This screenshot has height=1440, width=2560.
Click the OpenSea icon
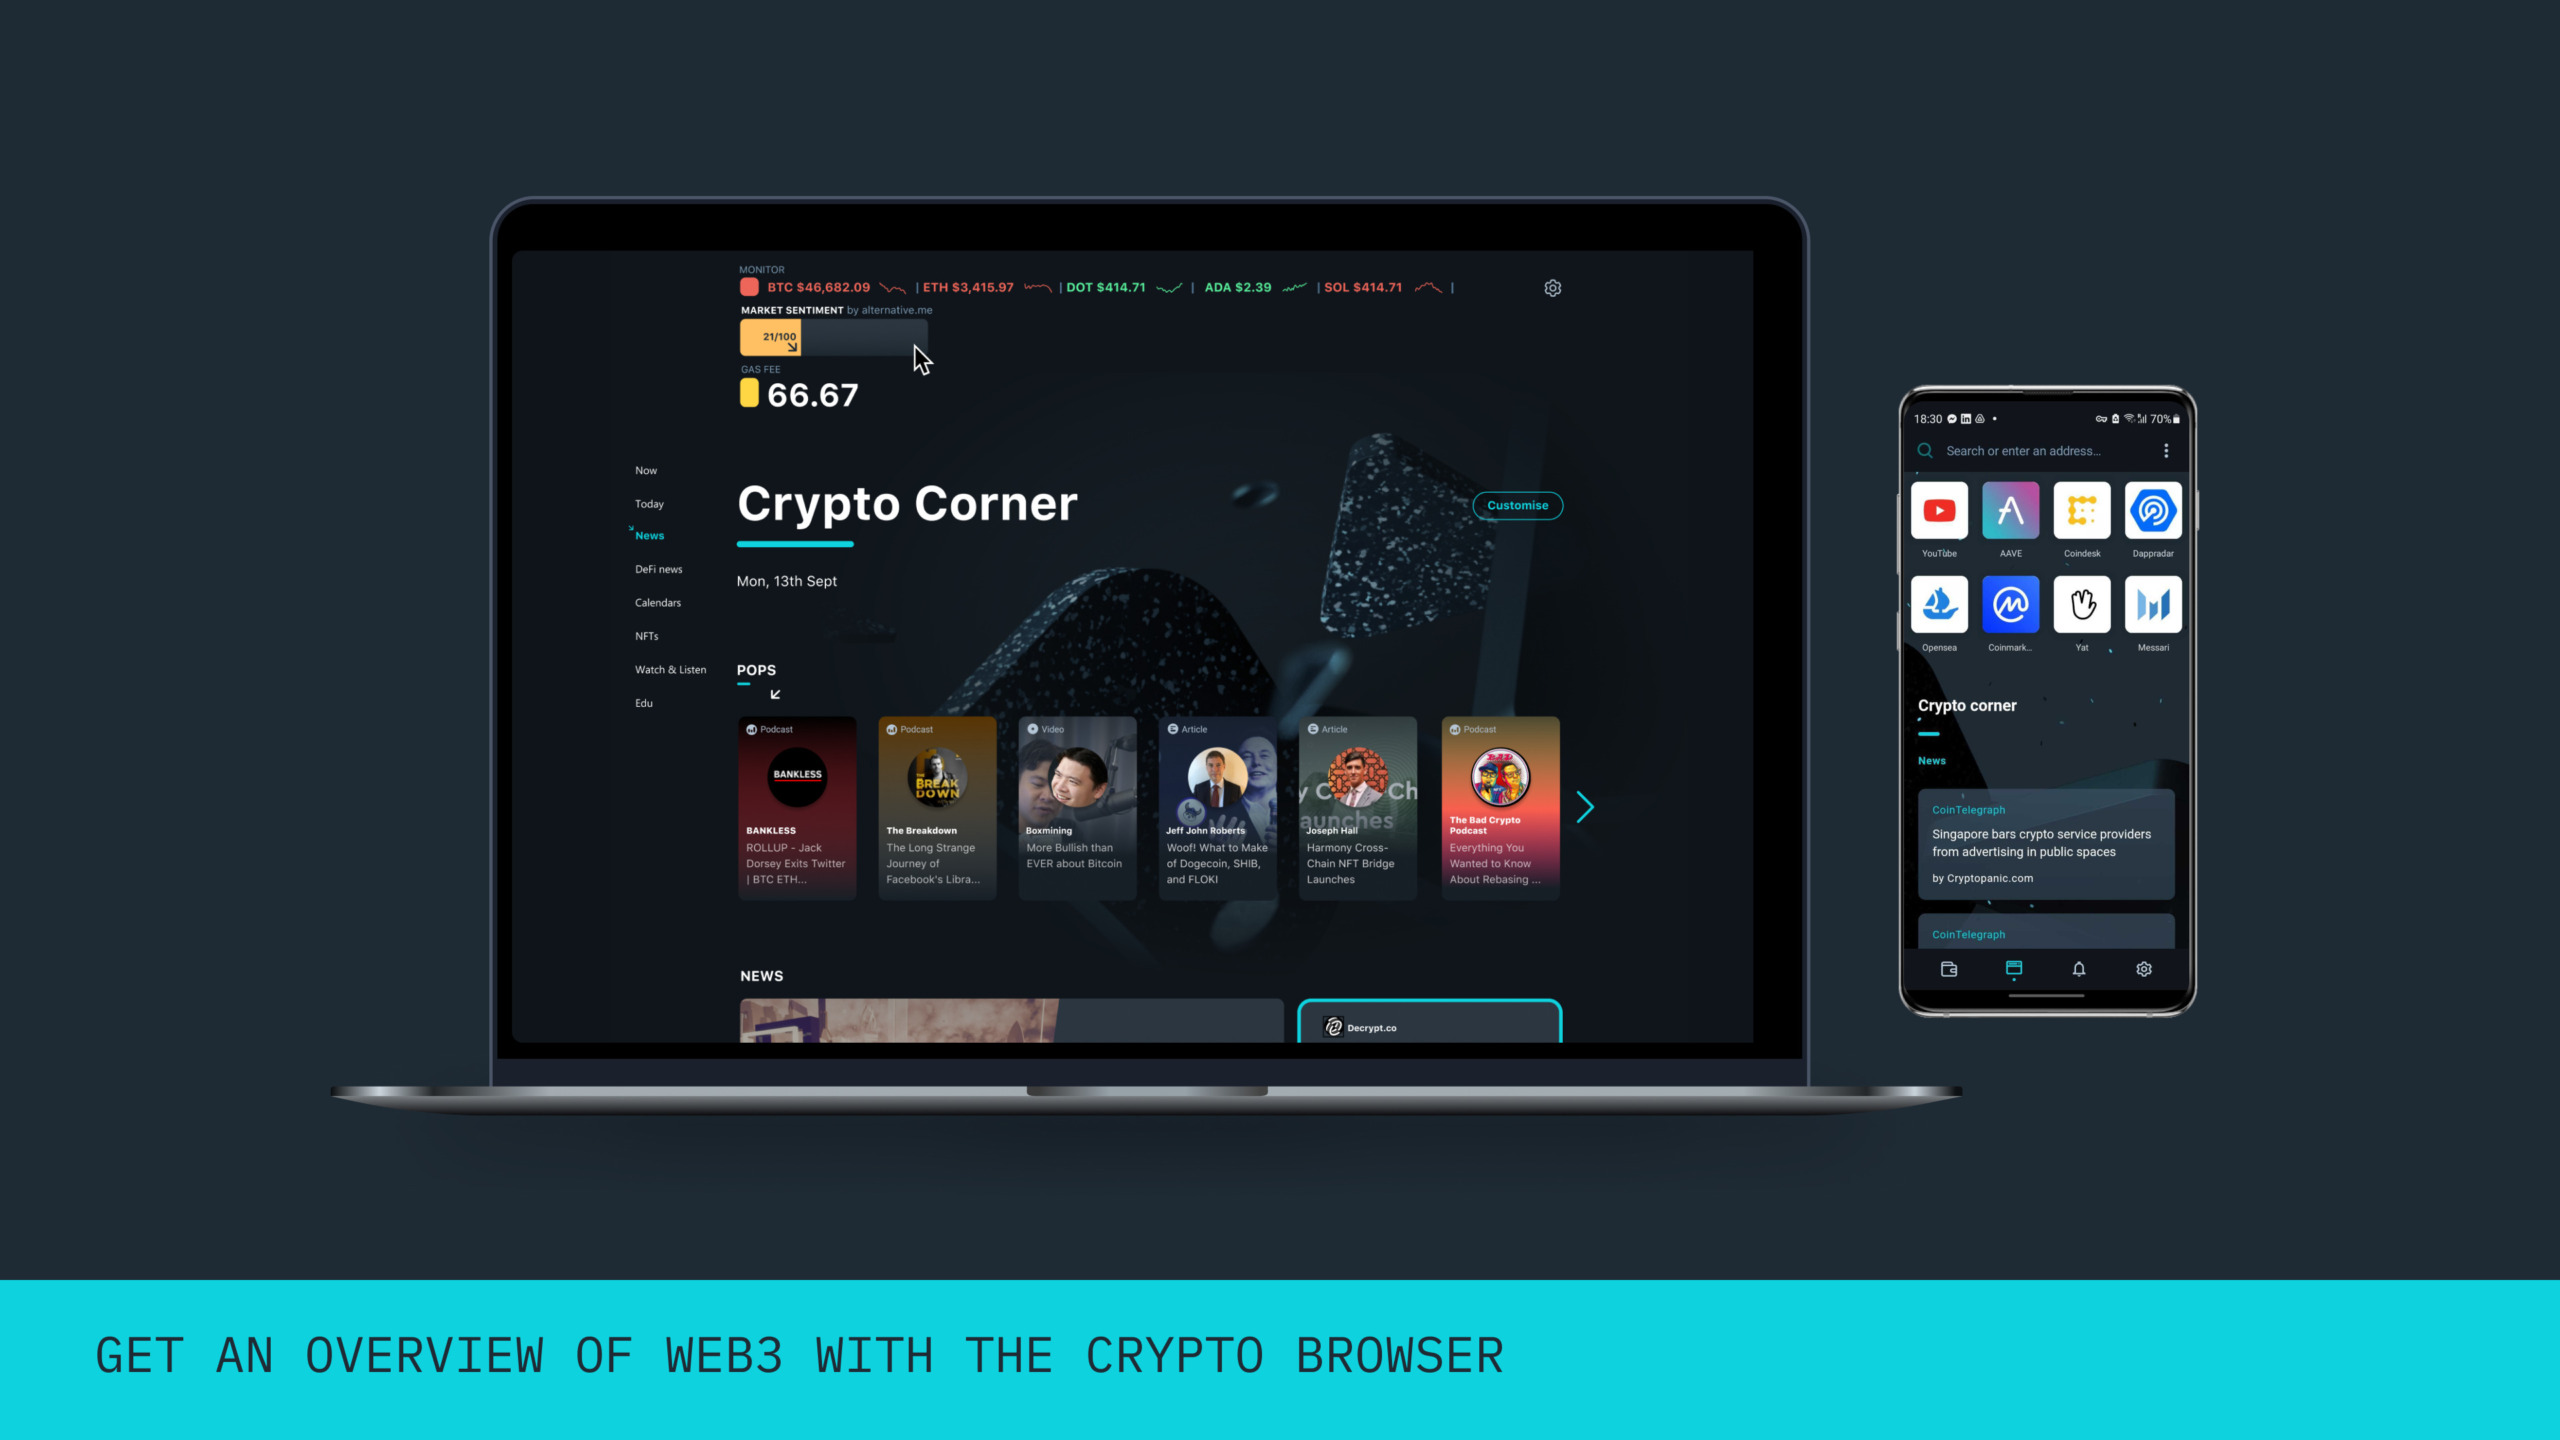pos(1939,605)
